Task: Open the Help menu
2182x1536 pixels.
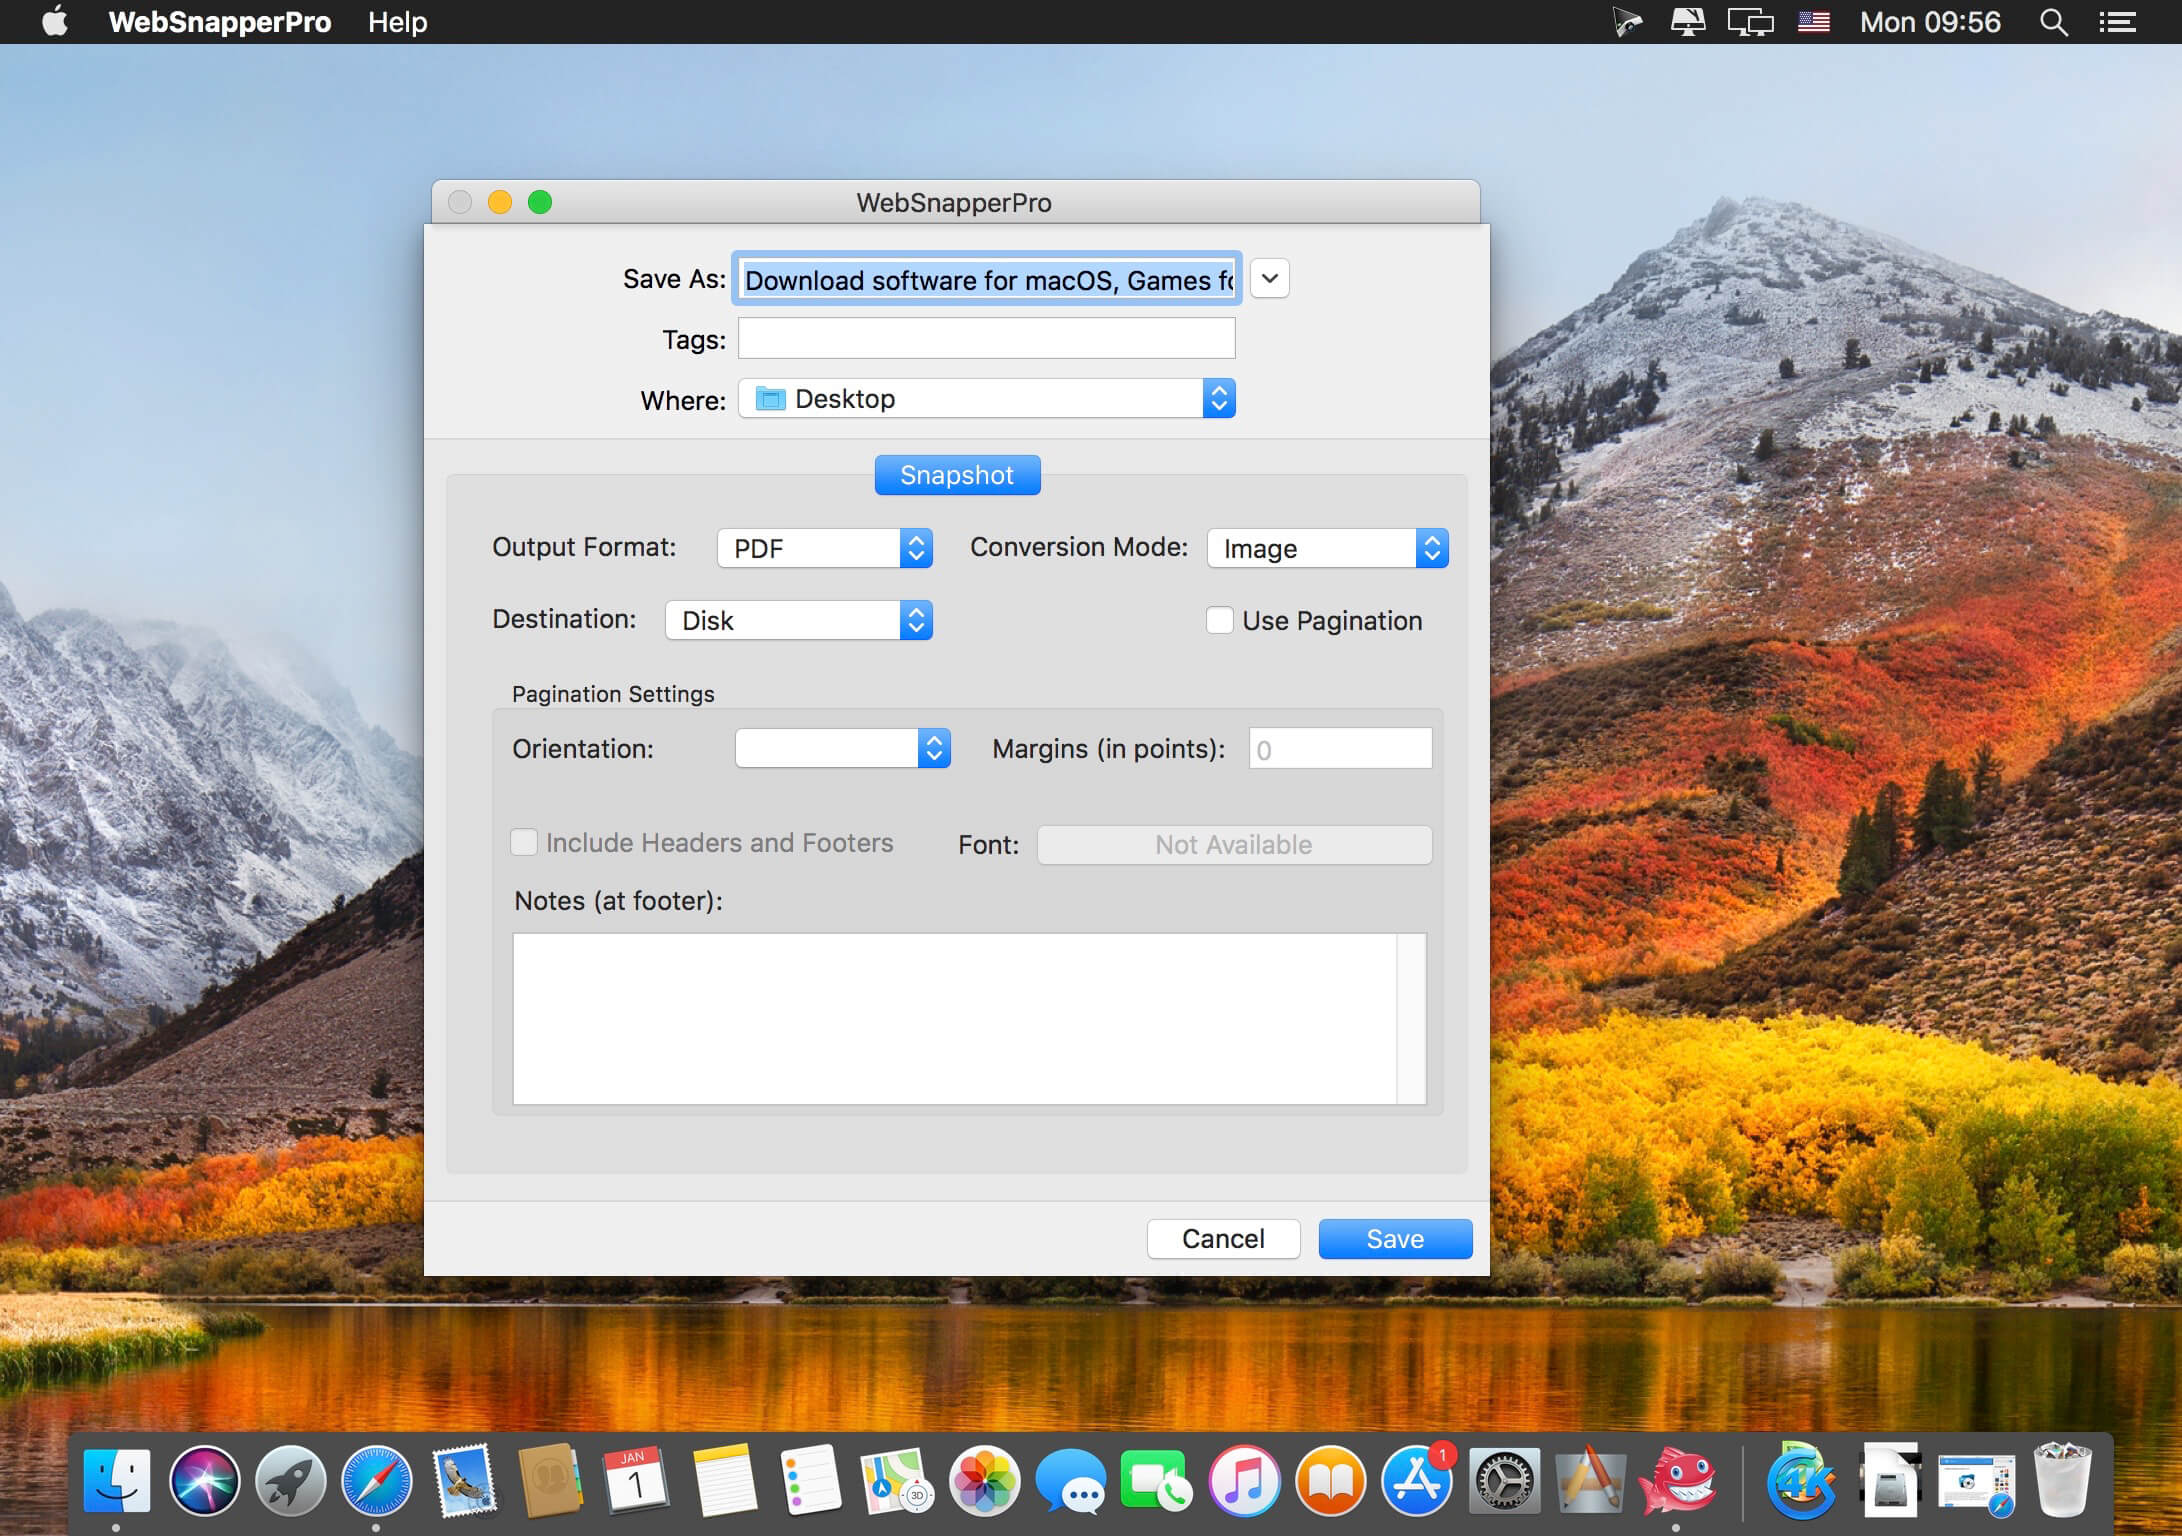Action: [x=397, y=22]
